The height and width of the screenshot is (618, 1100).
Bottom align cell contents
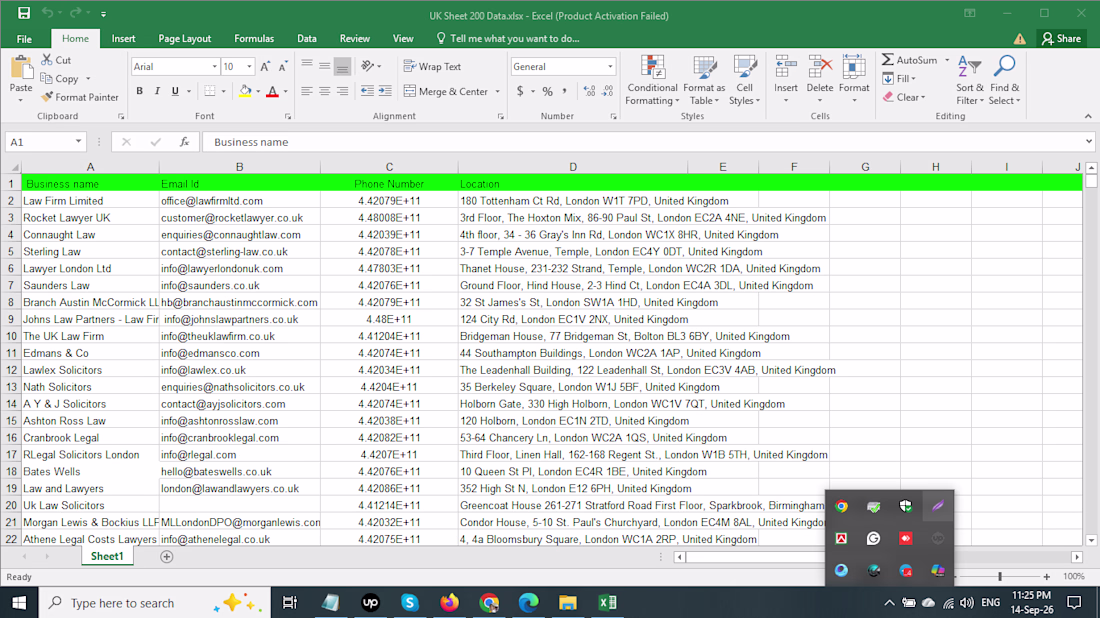342,67
